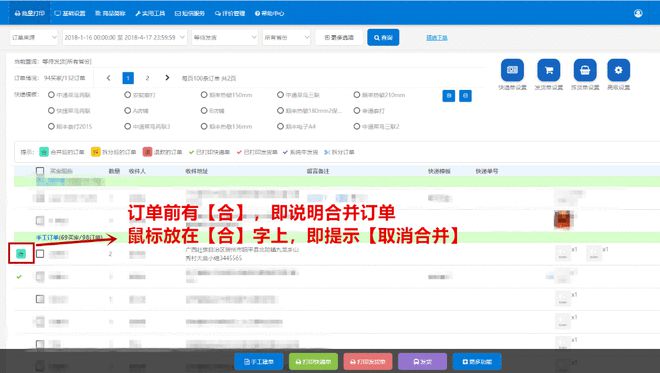Go to the next page arrow
Screen dimensions: 660x373
[x=167, y=78]
